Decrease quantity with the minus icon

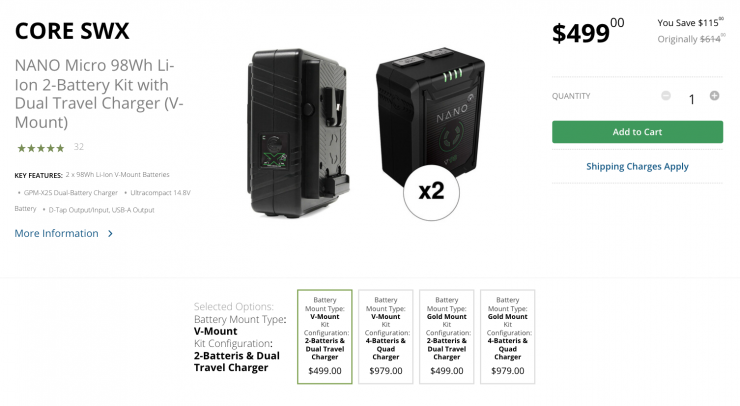(665, 96)
